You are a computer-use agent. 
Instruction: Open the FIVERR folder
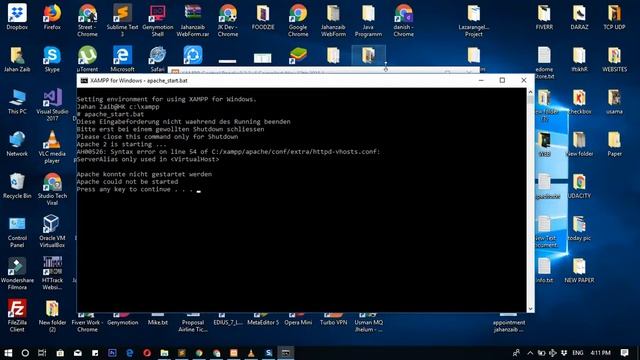pos(544,17)
